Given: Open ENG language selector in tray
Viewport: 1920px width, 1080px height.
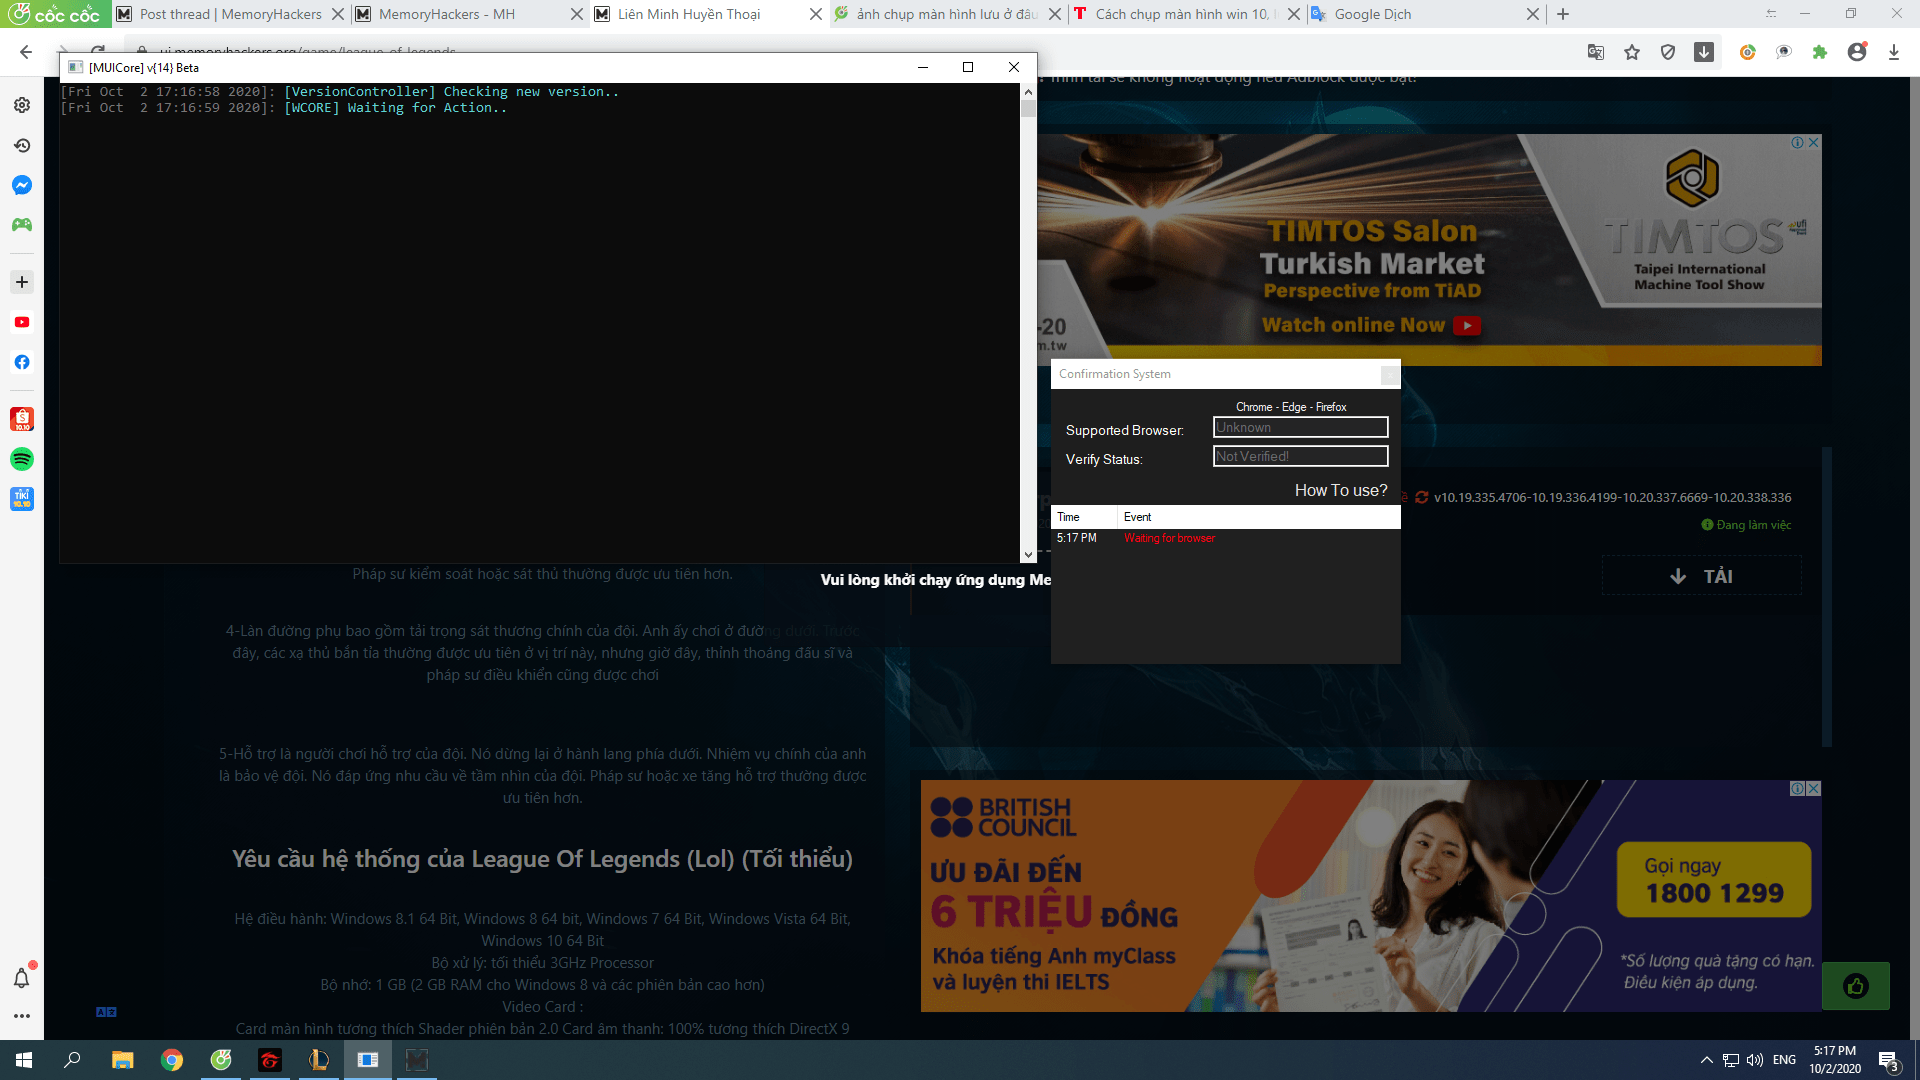Looking at the screenshot, I should coord(1784,1060).
